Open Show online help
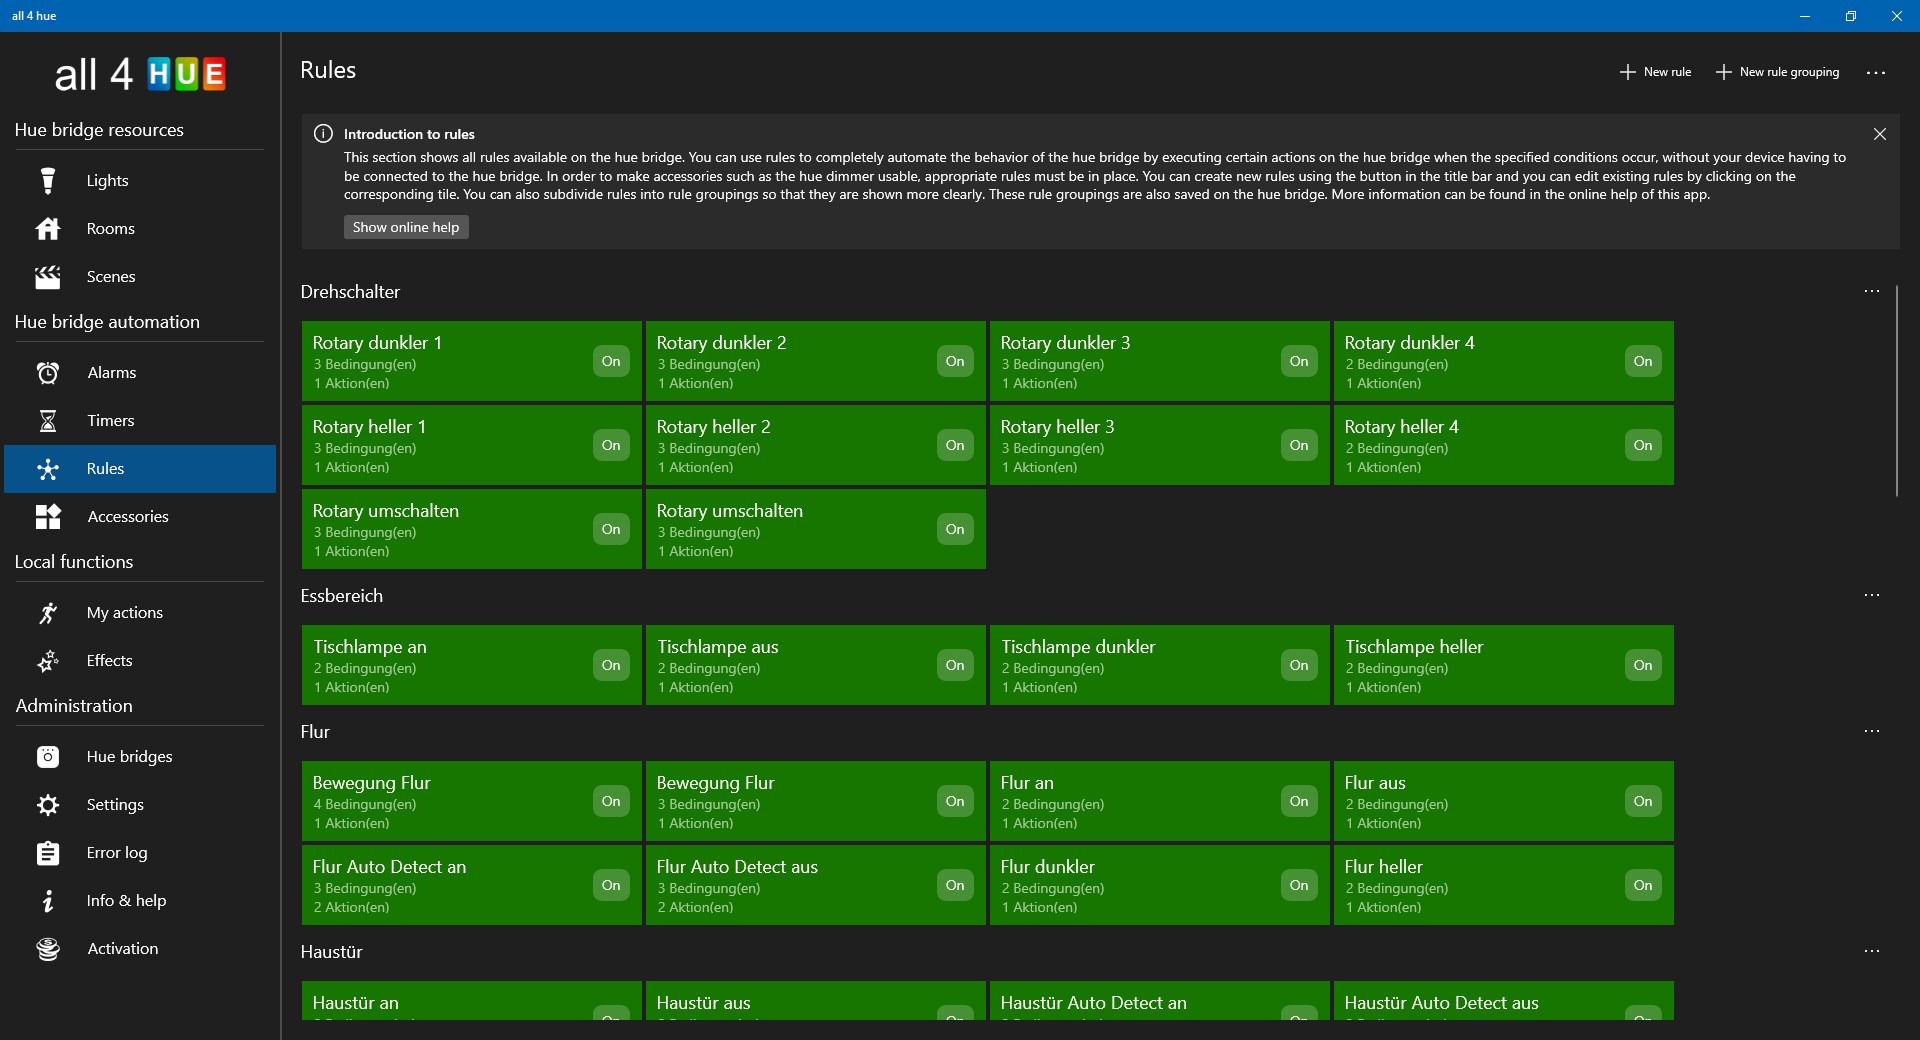This screenshot has width=1920, height=1040. pyautogui.click(x=405, y=227)
